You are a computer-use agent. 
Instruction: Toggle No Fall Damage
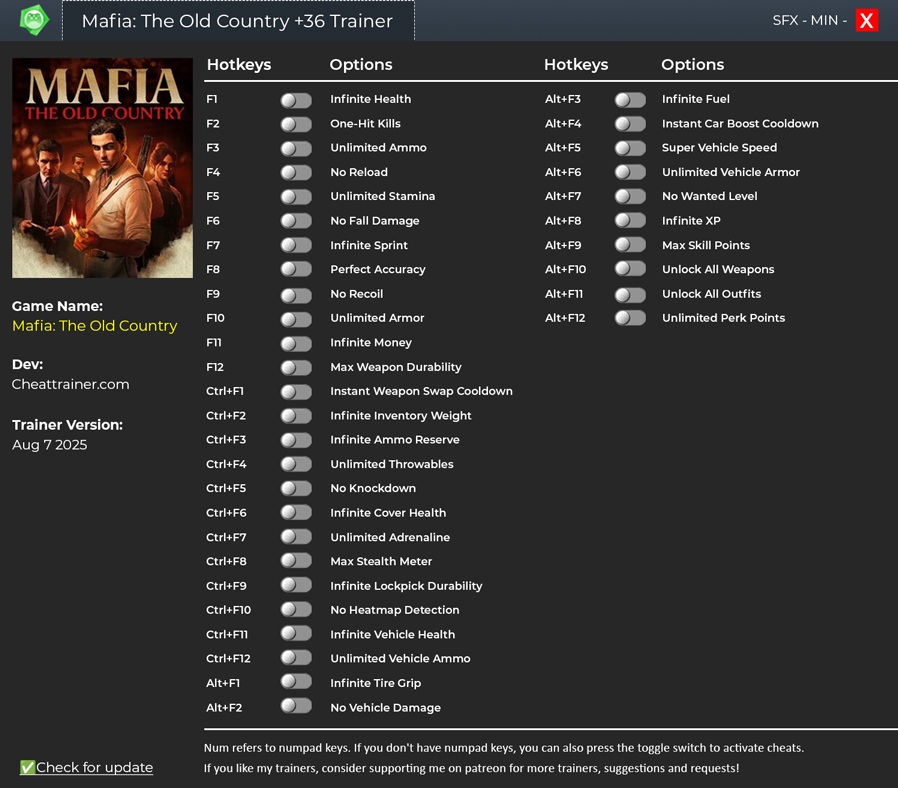[x=296, y=221]
